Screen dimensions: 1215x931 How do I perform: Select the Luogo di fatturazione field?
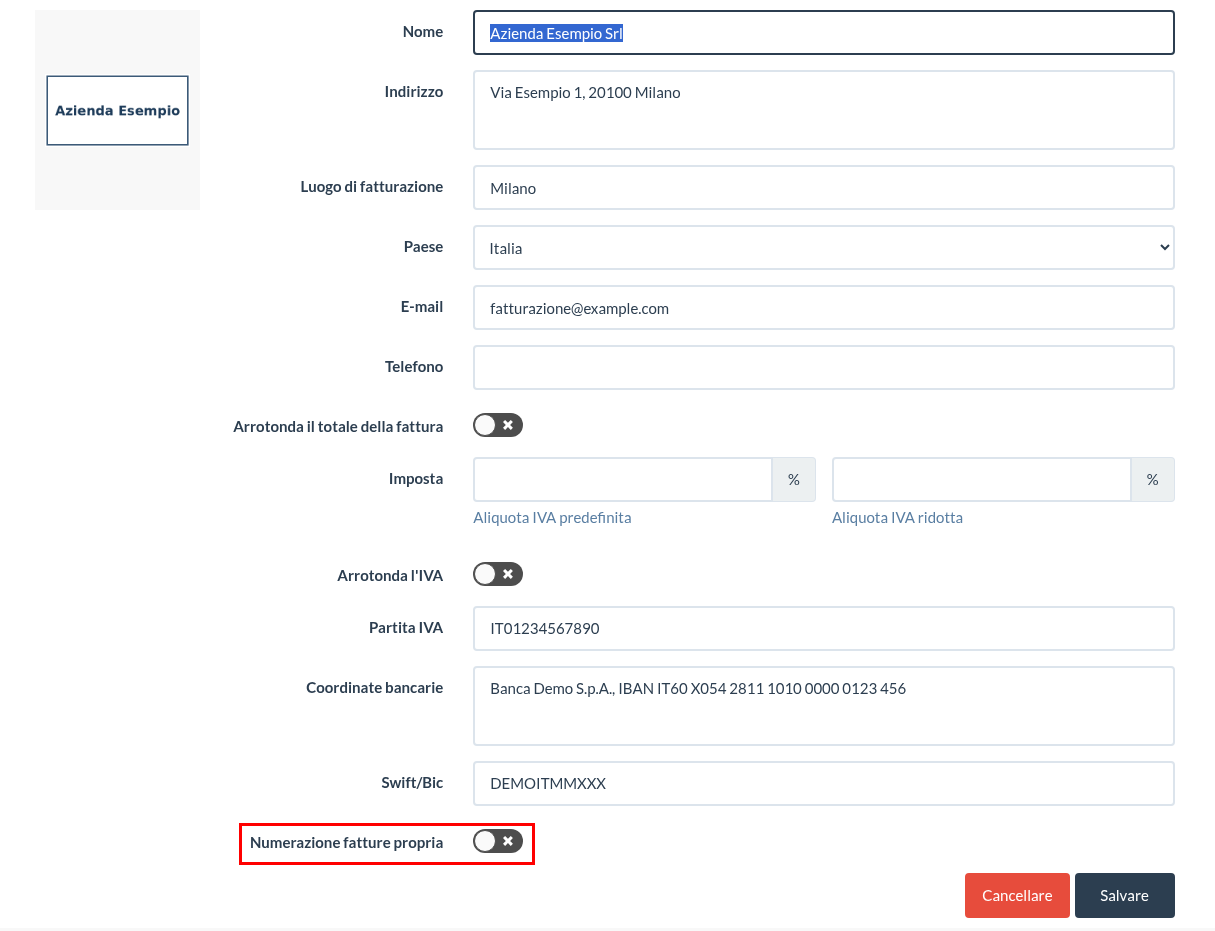click(824, 188)
